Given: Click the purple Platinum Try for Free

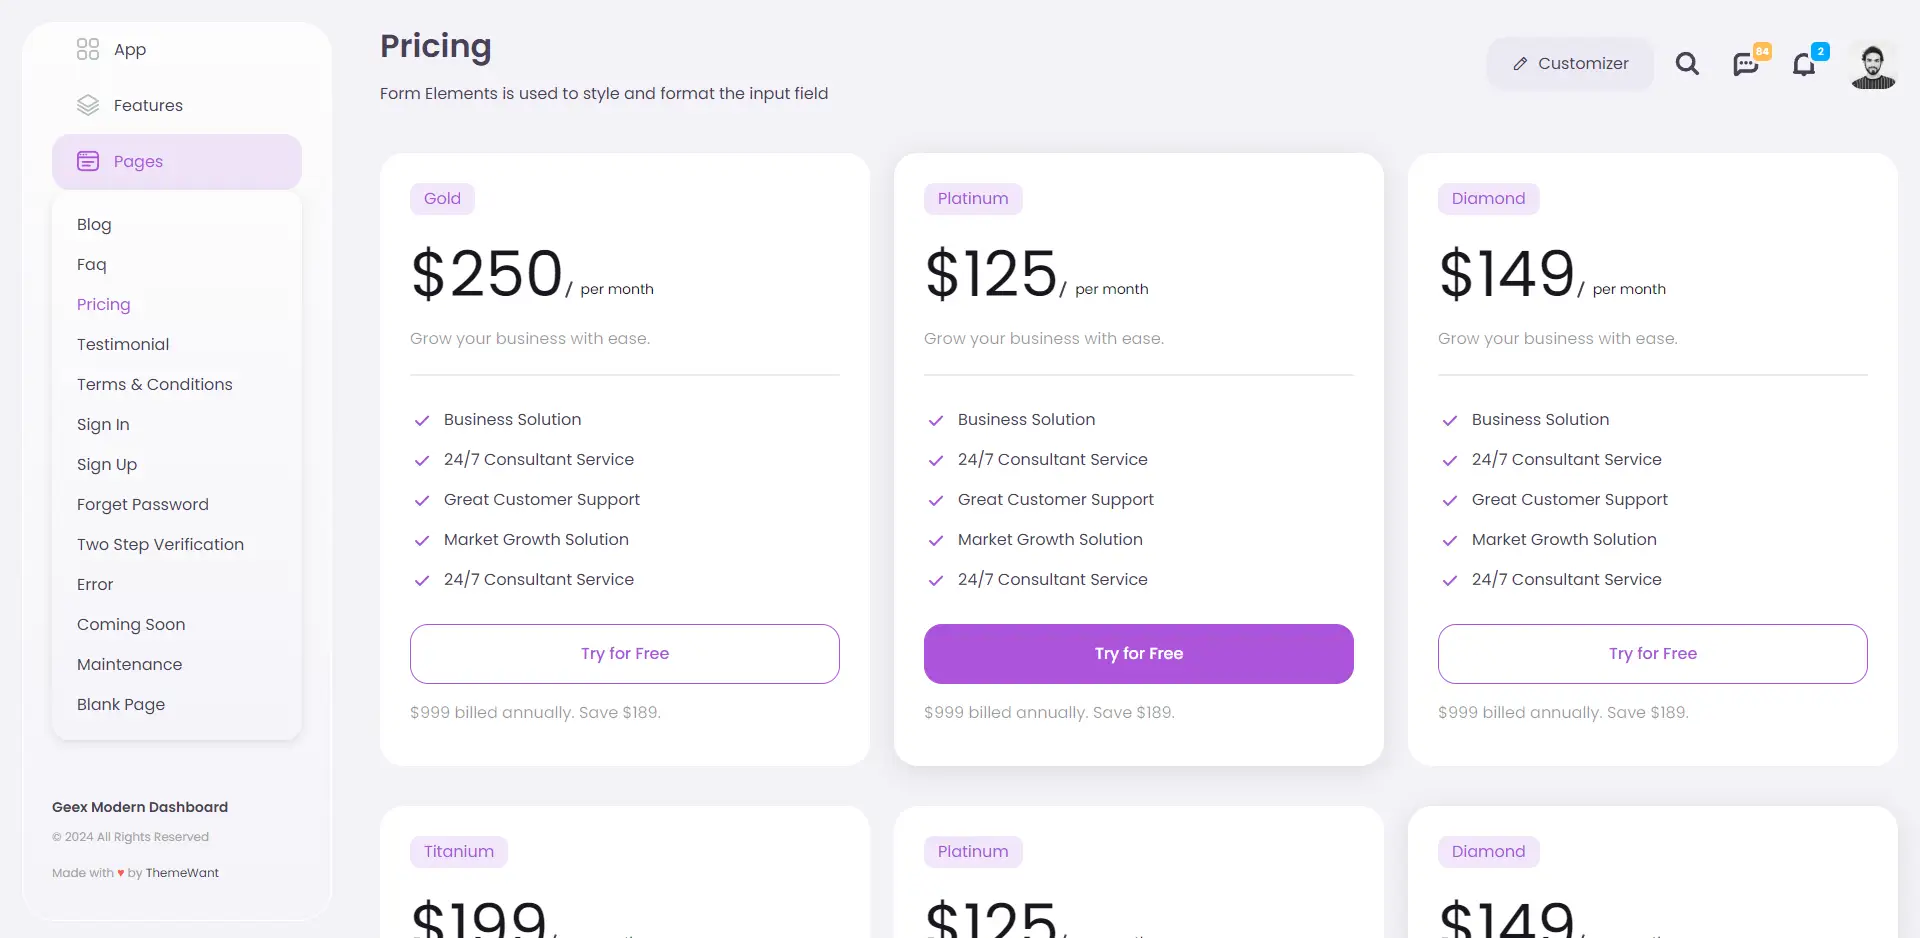Looking at the screenshot, I should point(1139,654).
